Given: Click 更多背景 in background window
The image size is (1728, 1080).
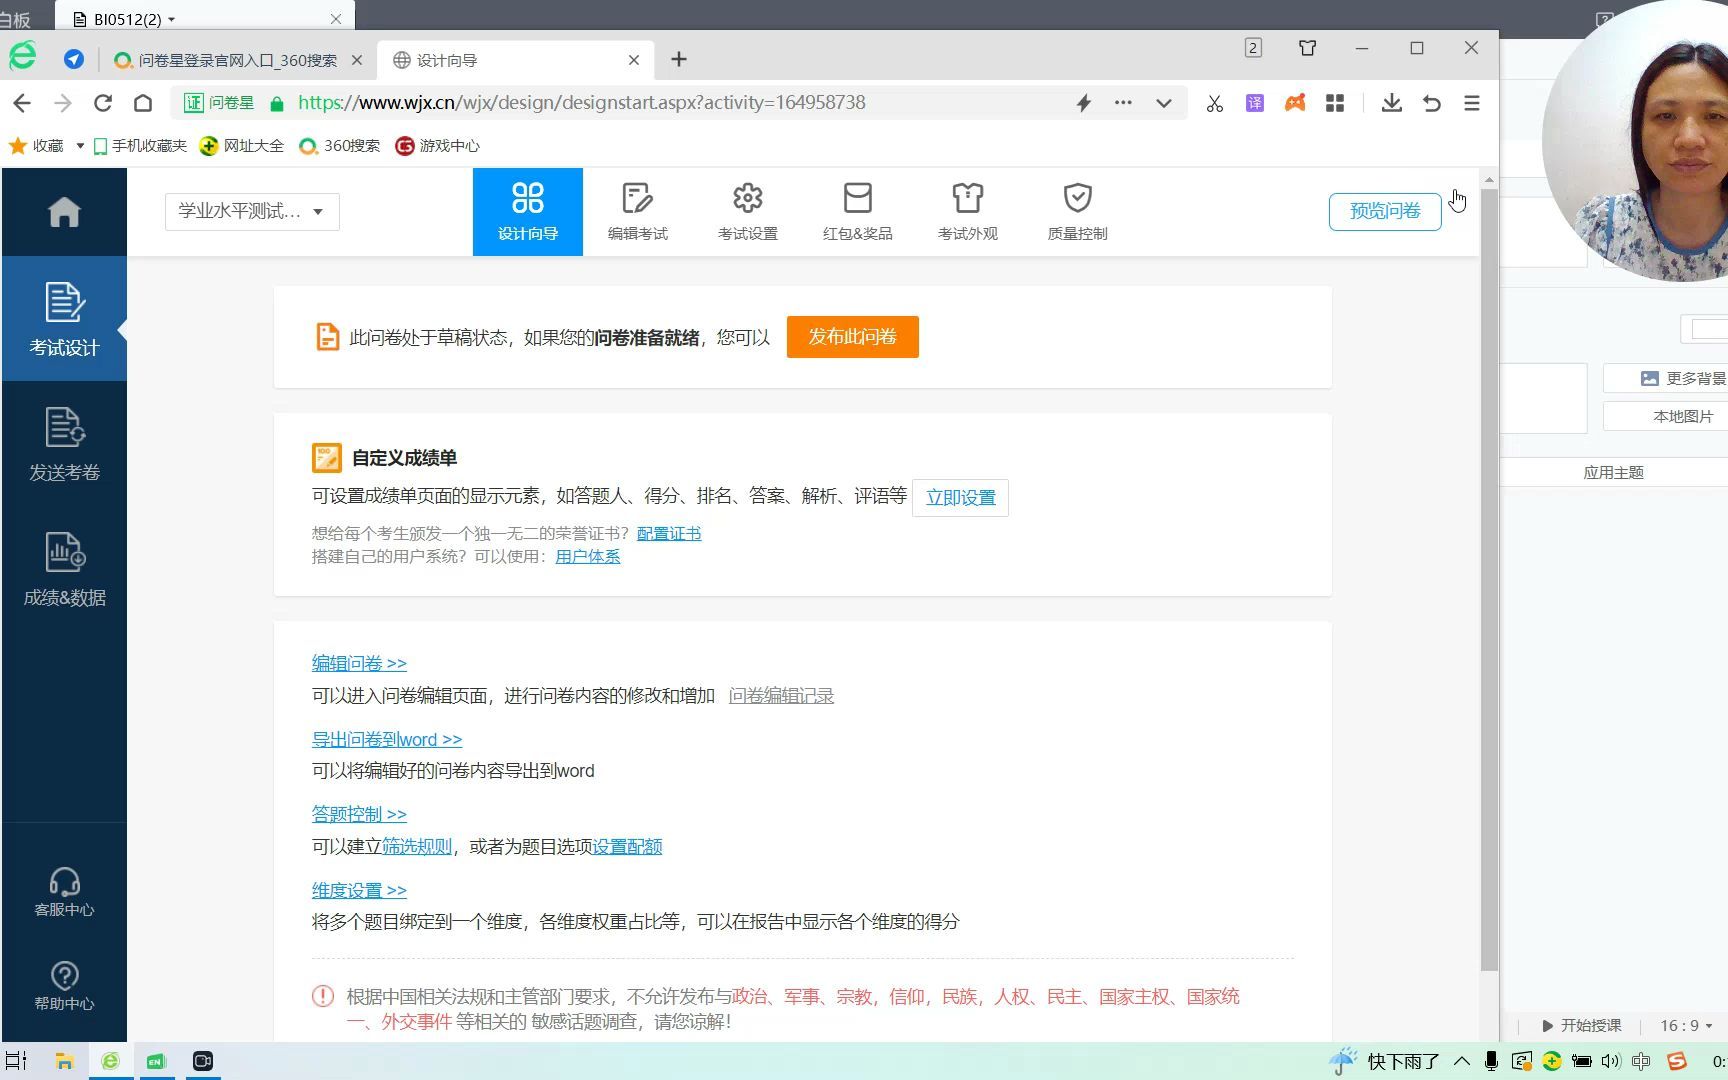Looking at the screenshot, I should click(x=1683, y=378).
